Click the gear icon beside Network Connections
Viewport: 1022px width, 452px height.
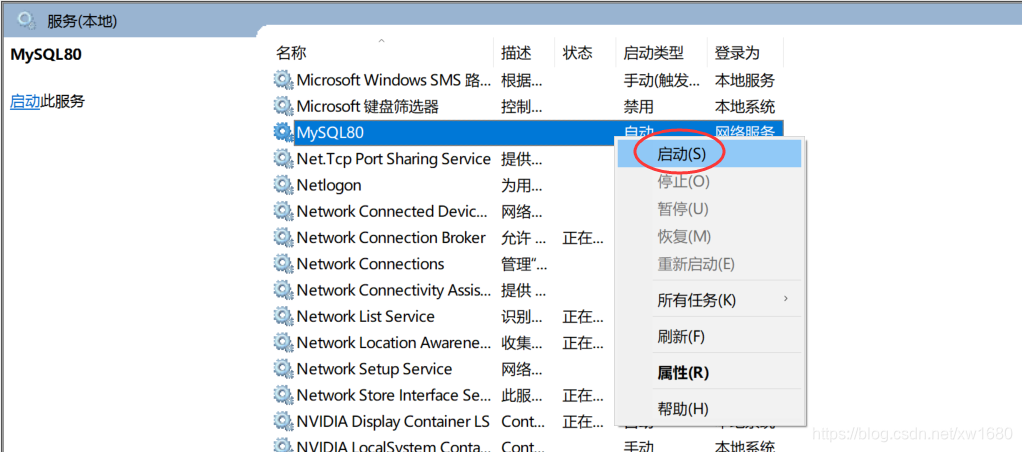tap(283, 264)
